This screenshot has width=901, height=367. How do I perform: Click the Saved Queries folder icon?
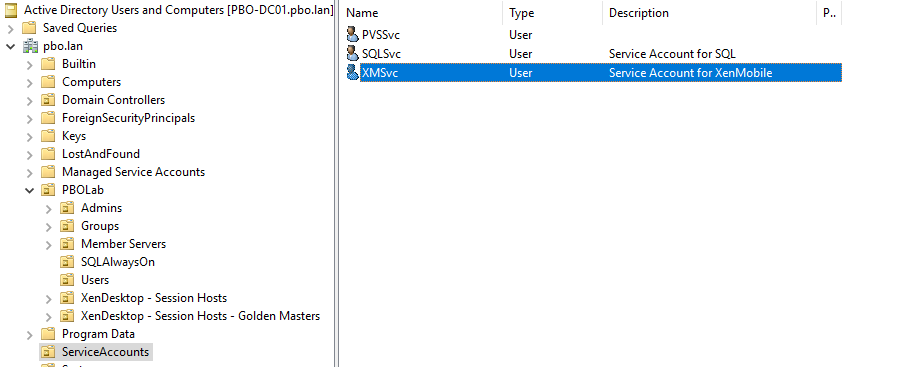pyautogui.click(x=29, y=28)
